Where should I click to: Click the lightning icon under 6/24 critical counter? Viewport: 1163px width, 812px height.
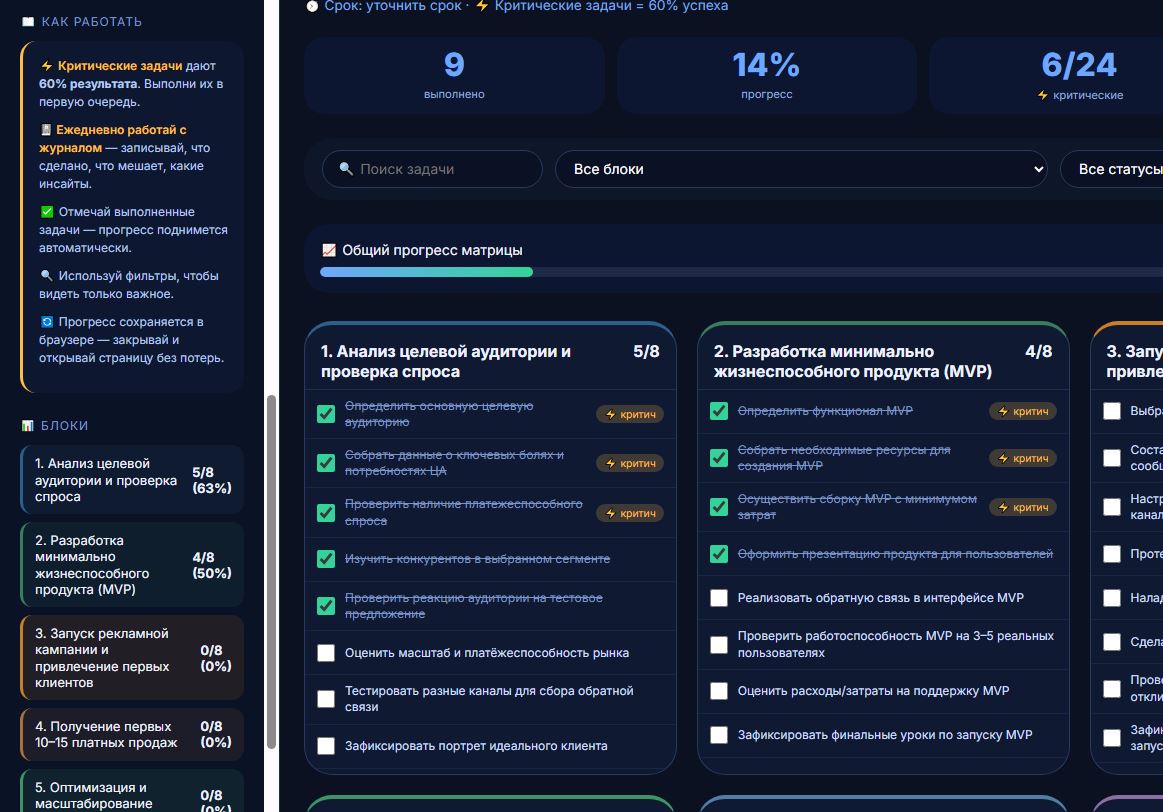(x=1043, y=95)
